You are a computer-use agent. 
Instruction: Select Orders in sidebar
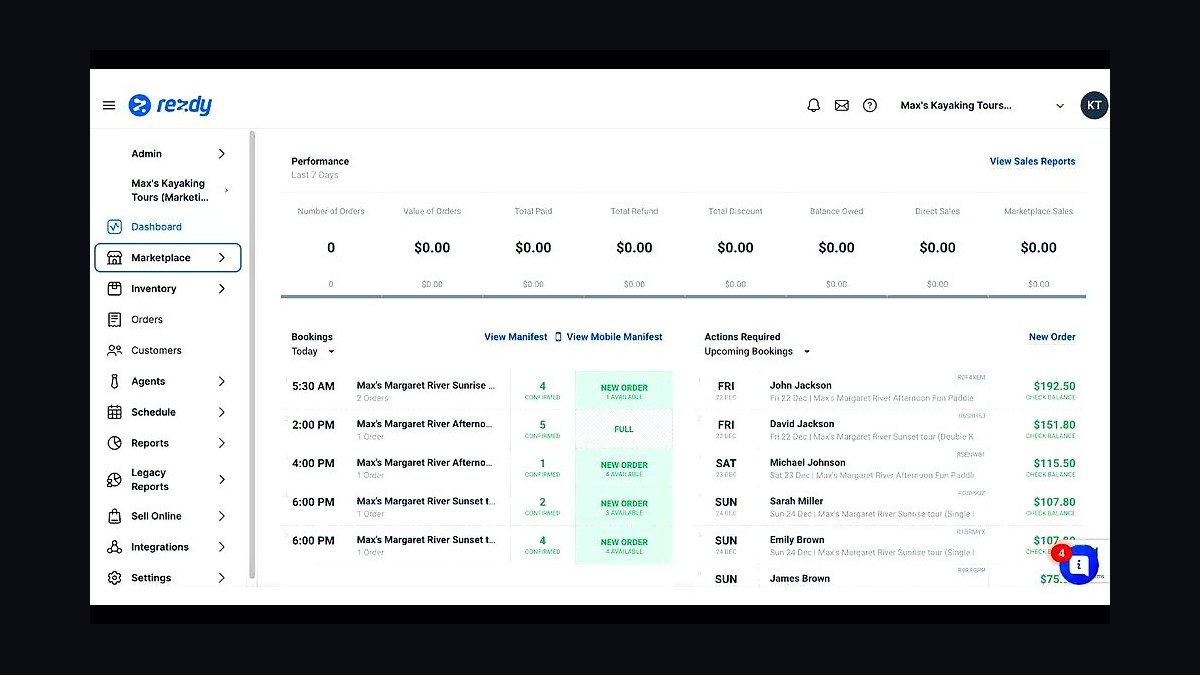click(x=147, y=320)
